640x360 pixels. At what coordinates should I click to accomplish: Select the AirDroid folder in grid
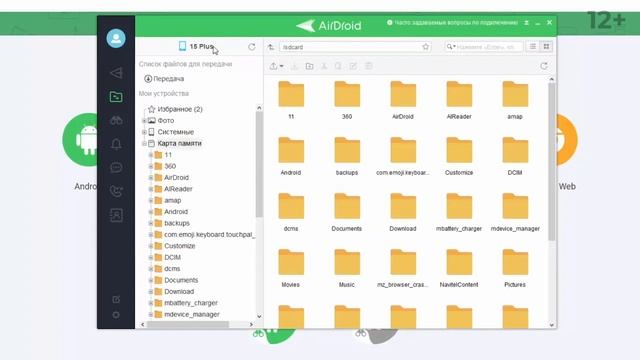[x=403, y=99]
